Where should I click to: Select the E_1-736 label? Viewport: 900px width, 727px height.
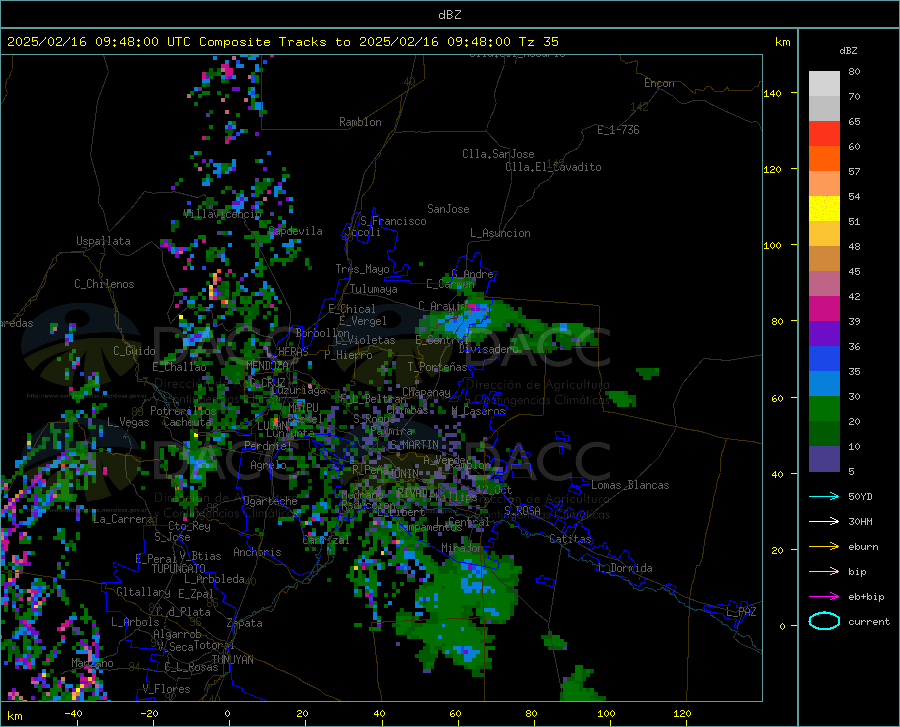[618, 130]
